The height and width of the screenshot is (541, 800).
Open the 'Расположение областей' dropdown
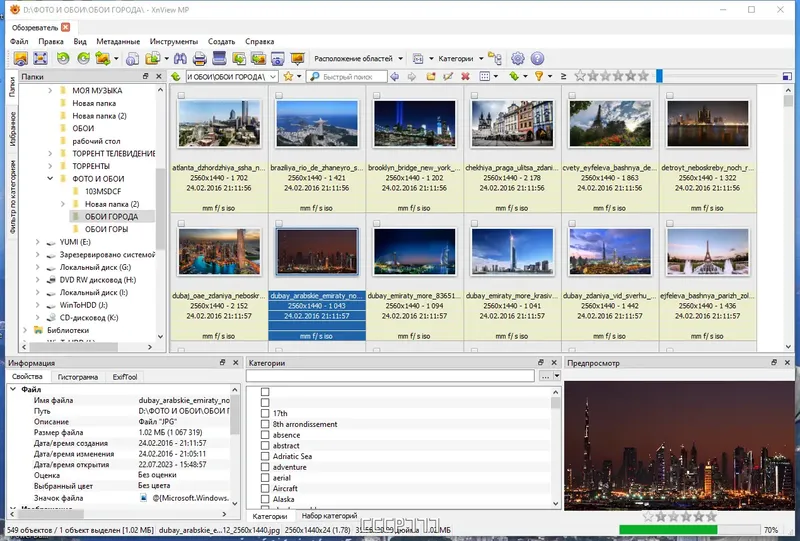pyautogui.click(x=359, y=59)
